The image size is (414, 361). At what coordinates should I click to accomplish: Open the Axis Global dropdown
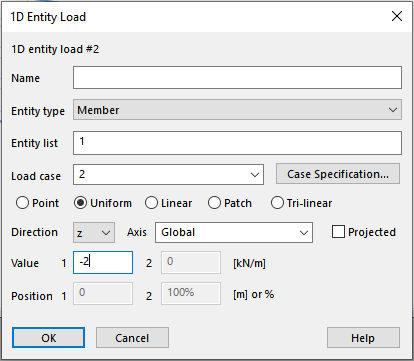click(x=234, y=232)
